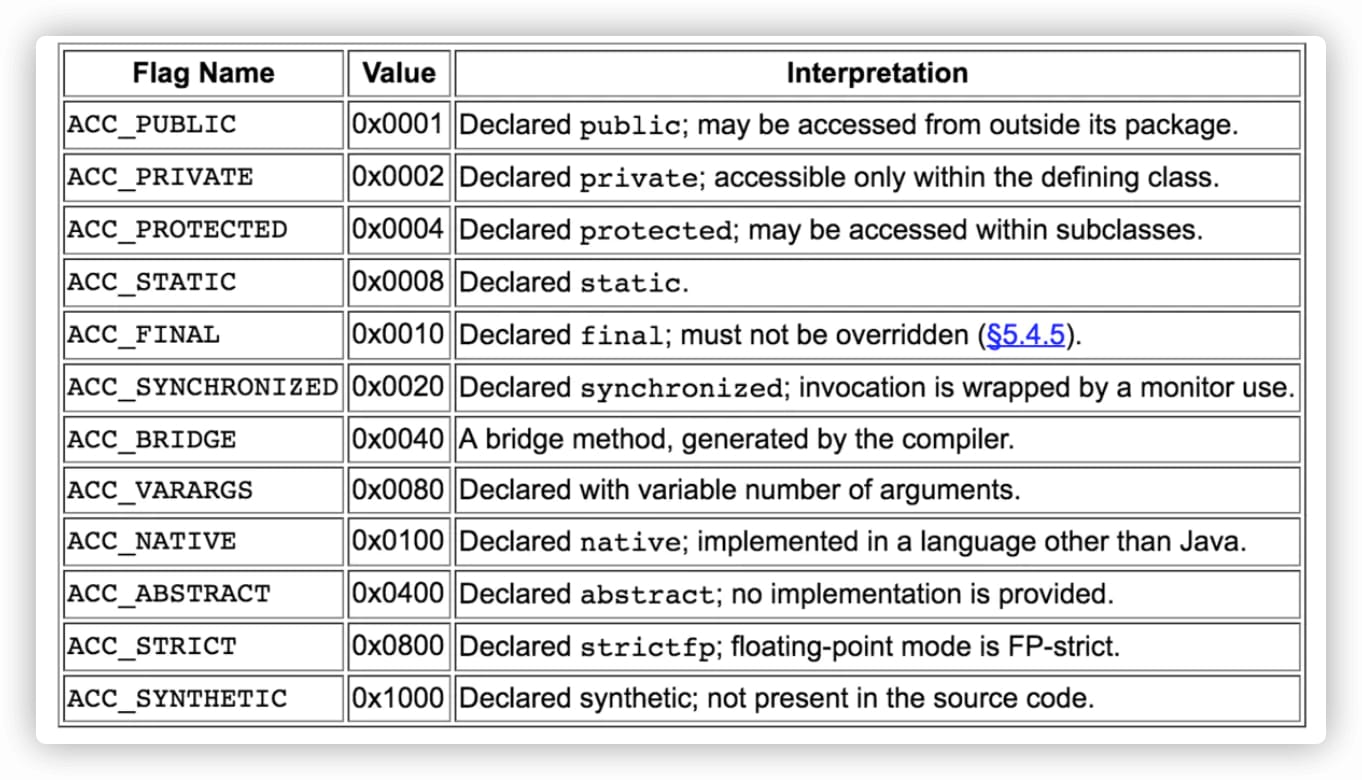Click the 'Declared native' interpretation text

[x=853, y=542]
